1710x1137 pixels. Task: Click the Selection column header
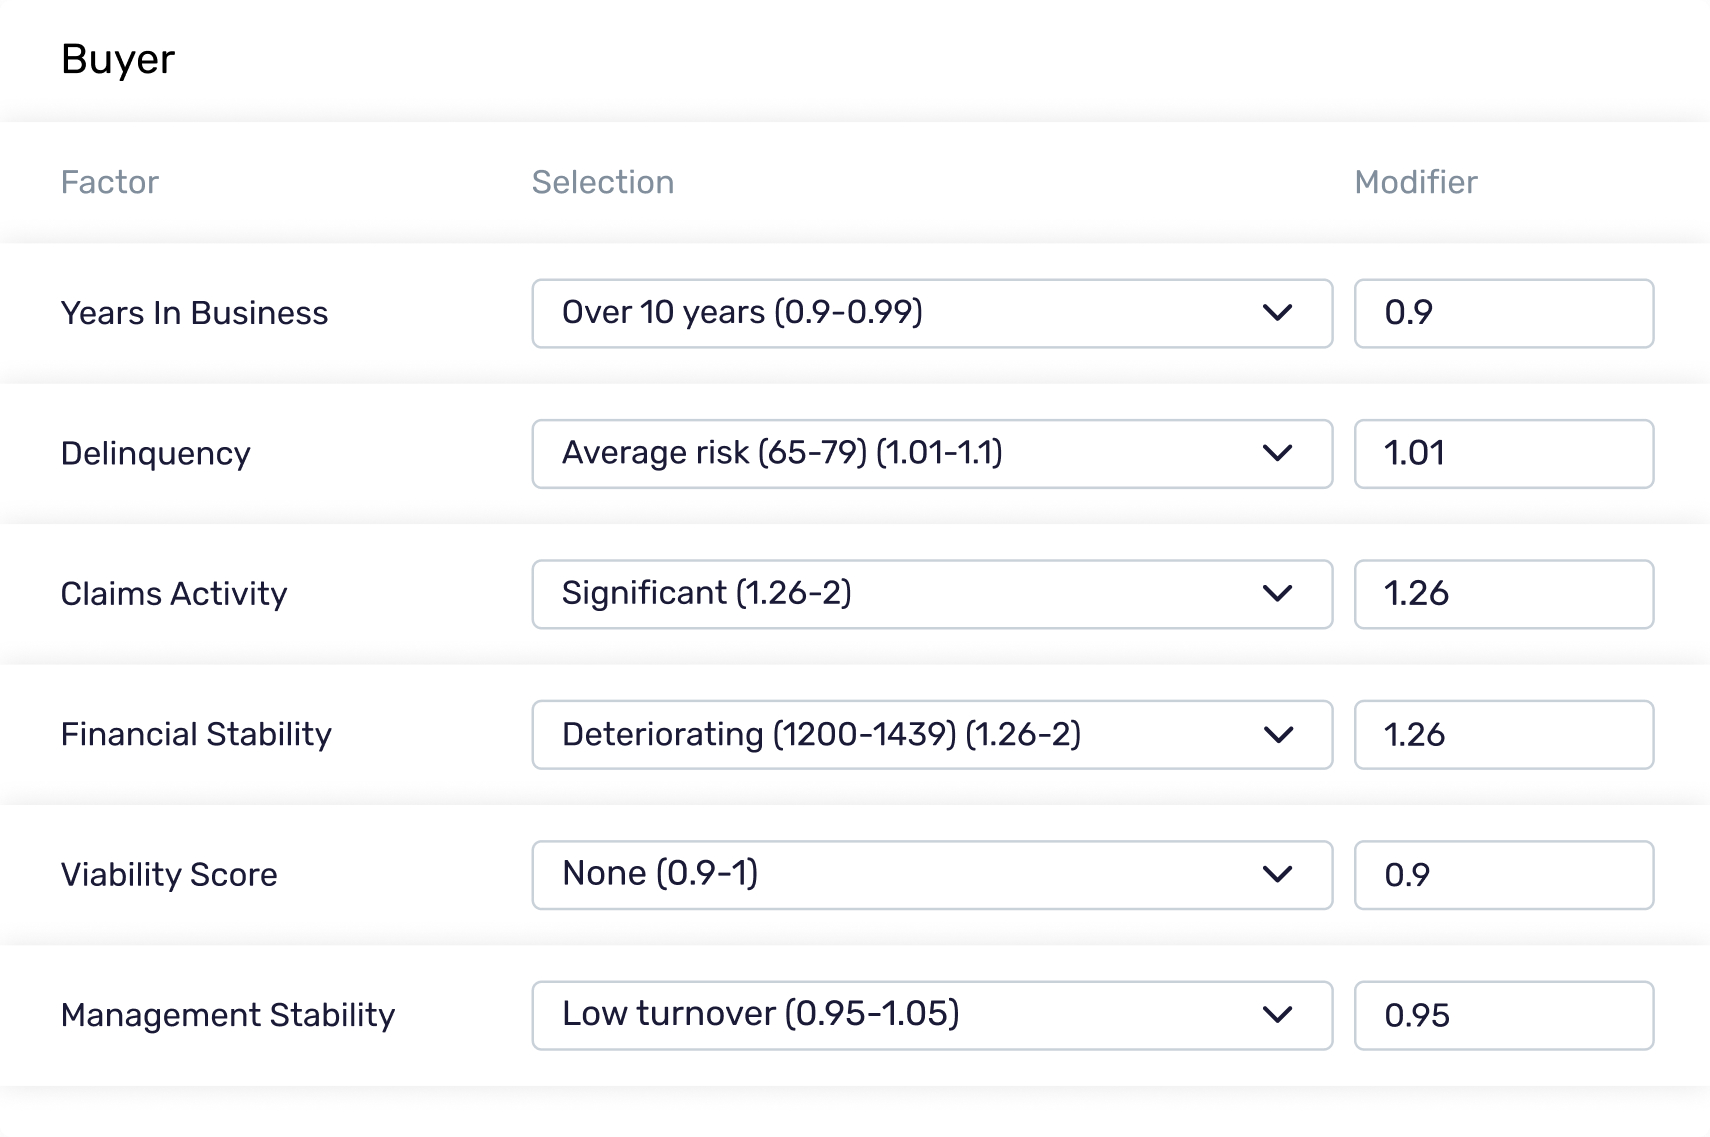point(603,182)
